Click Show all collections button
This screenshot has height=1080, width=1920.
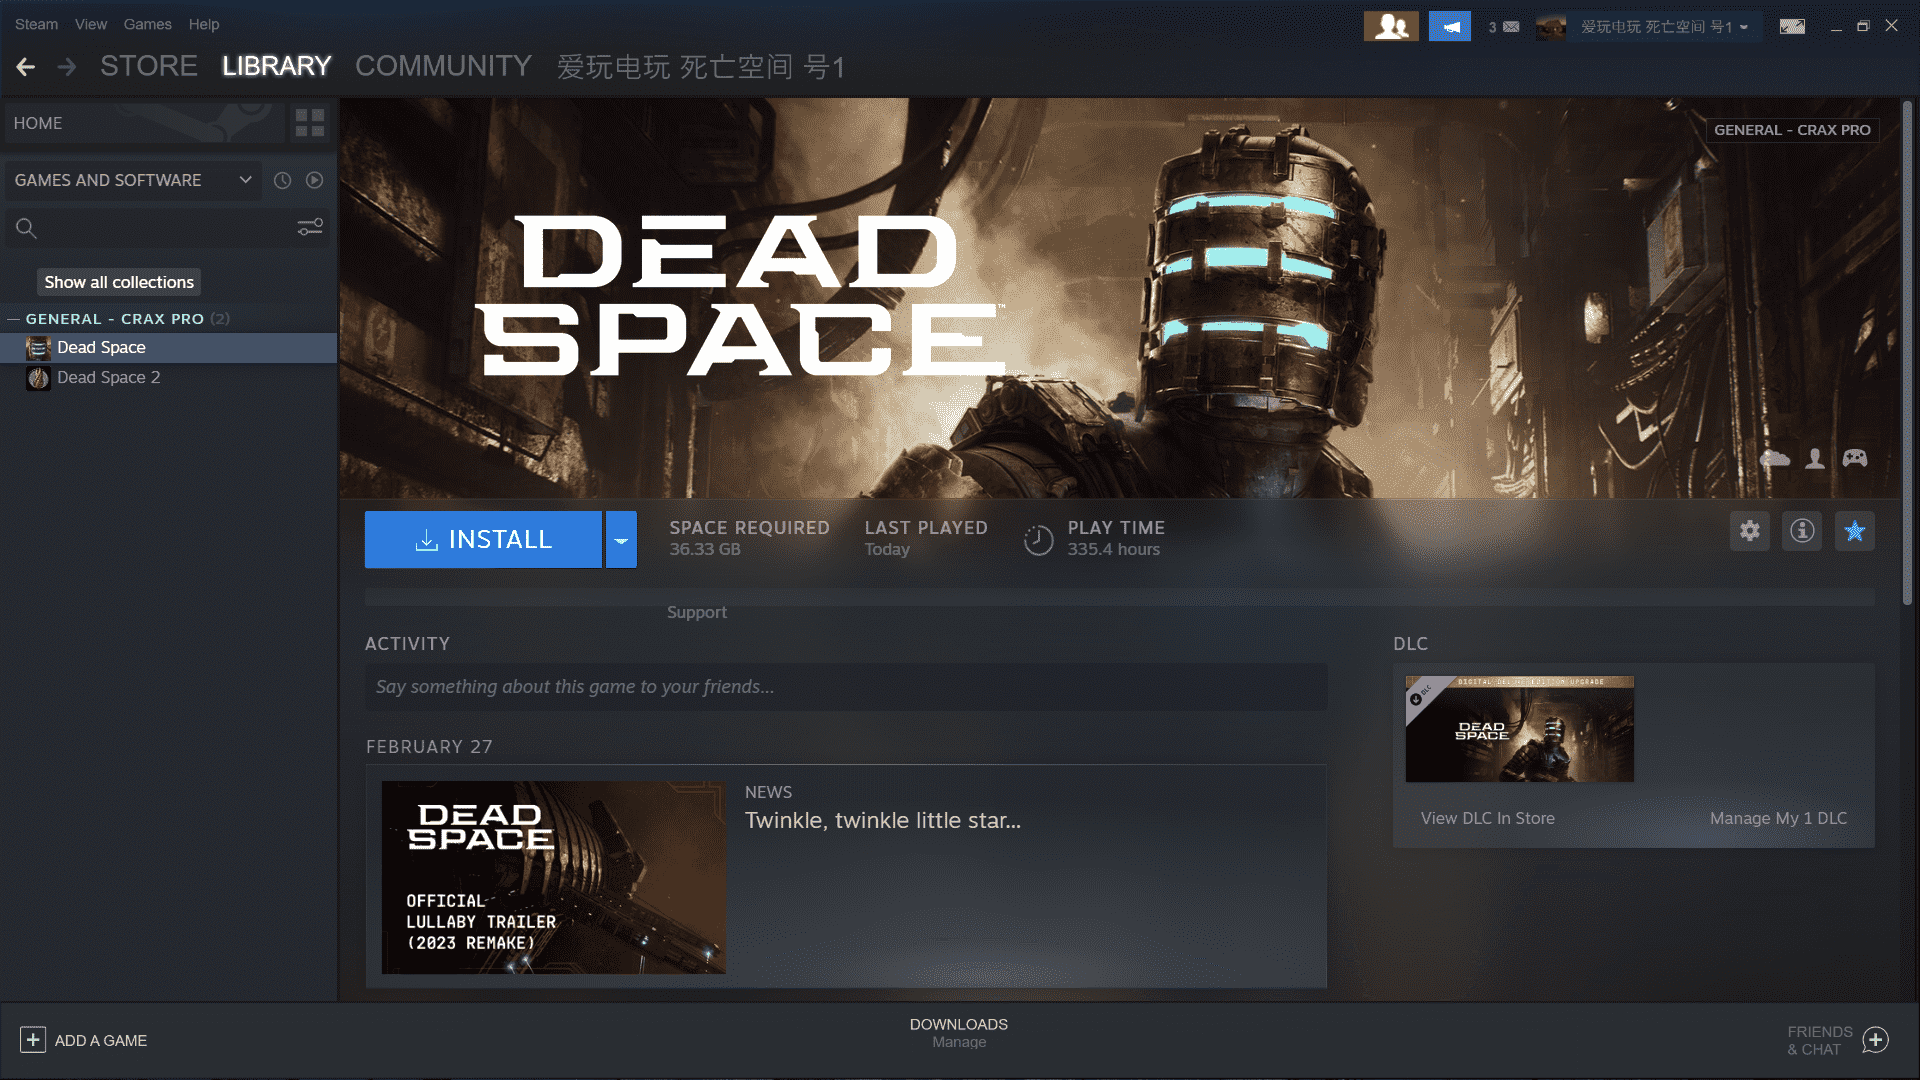tap(119, 282)
